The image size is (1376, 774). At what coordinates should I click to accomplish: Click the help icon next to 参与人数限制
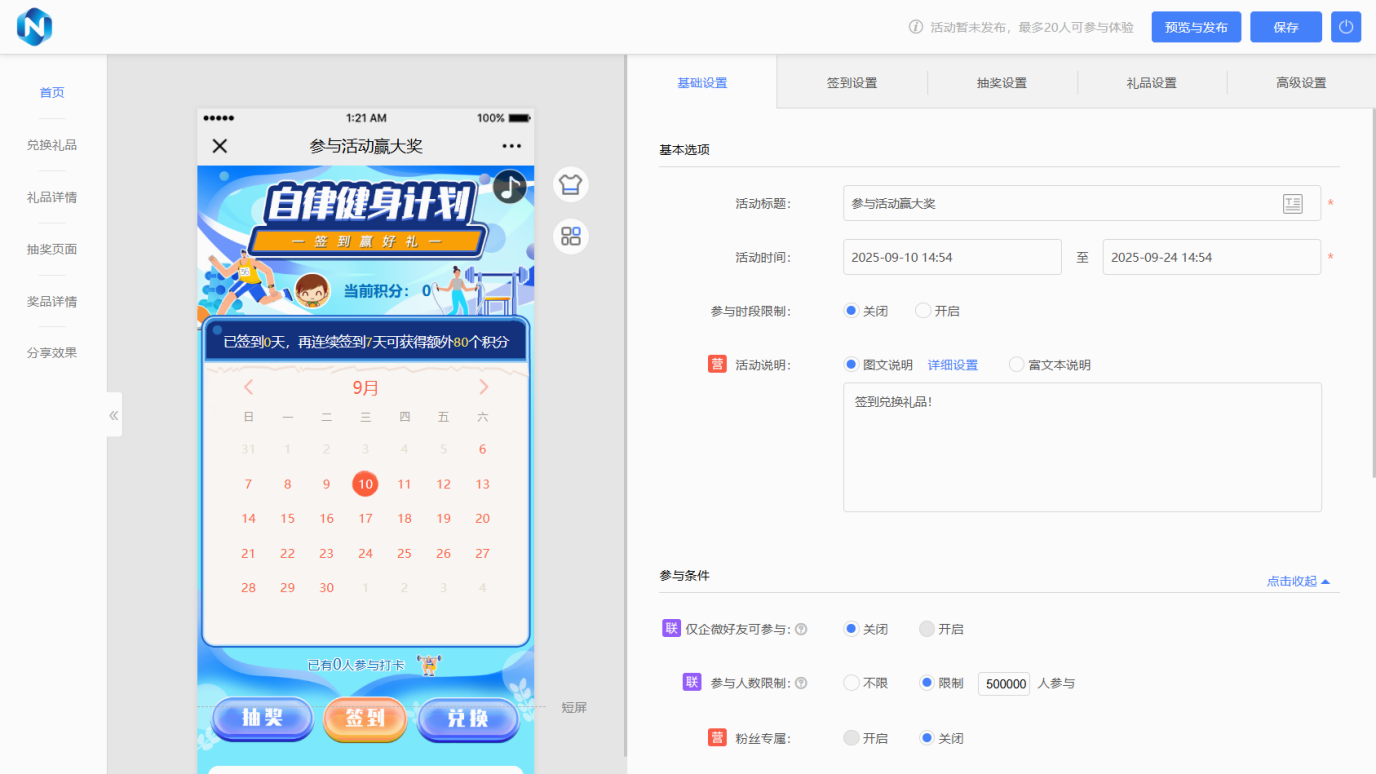pyautogui.click(x=799, y=683)
